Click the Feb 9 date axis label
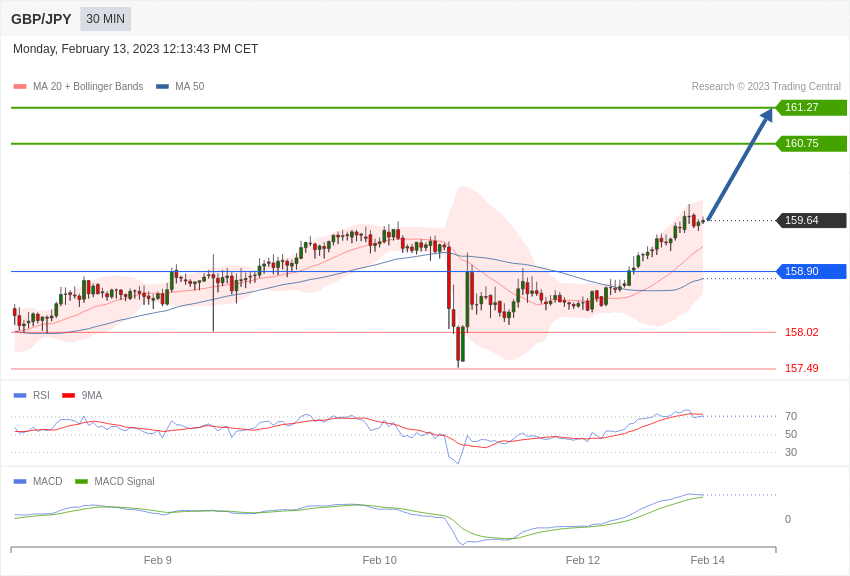This screenshot has width=850, height=576. pyautogui.click(x=158, y=560)
